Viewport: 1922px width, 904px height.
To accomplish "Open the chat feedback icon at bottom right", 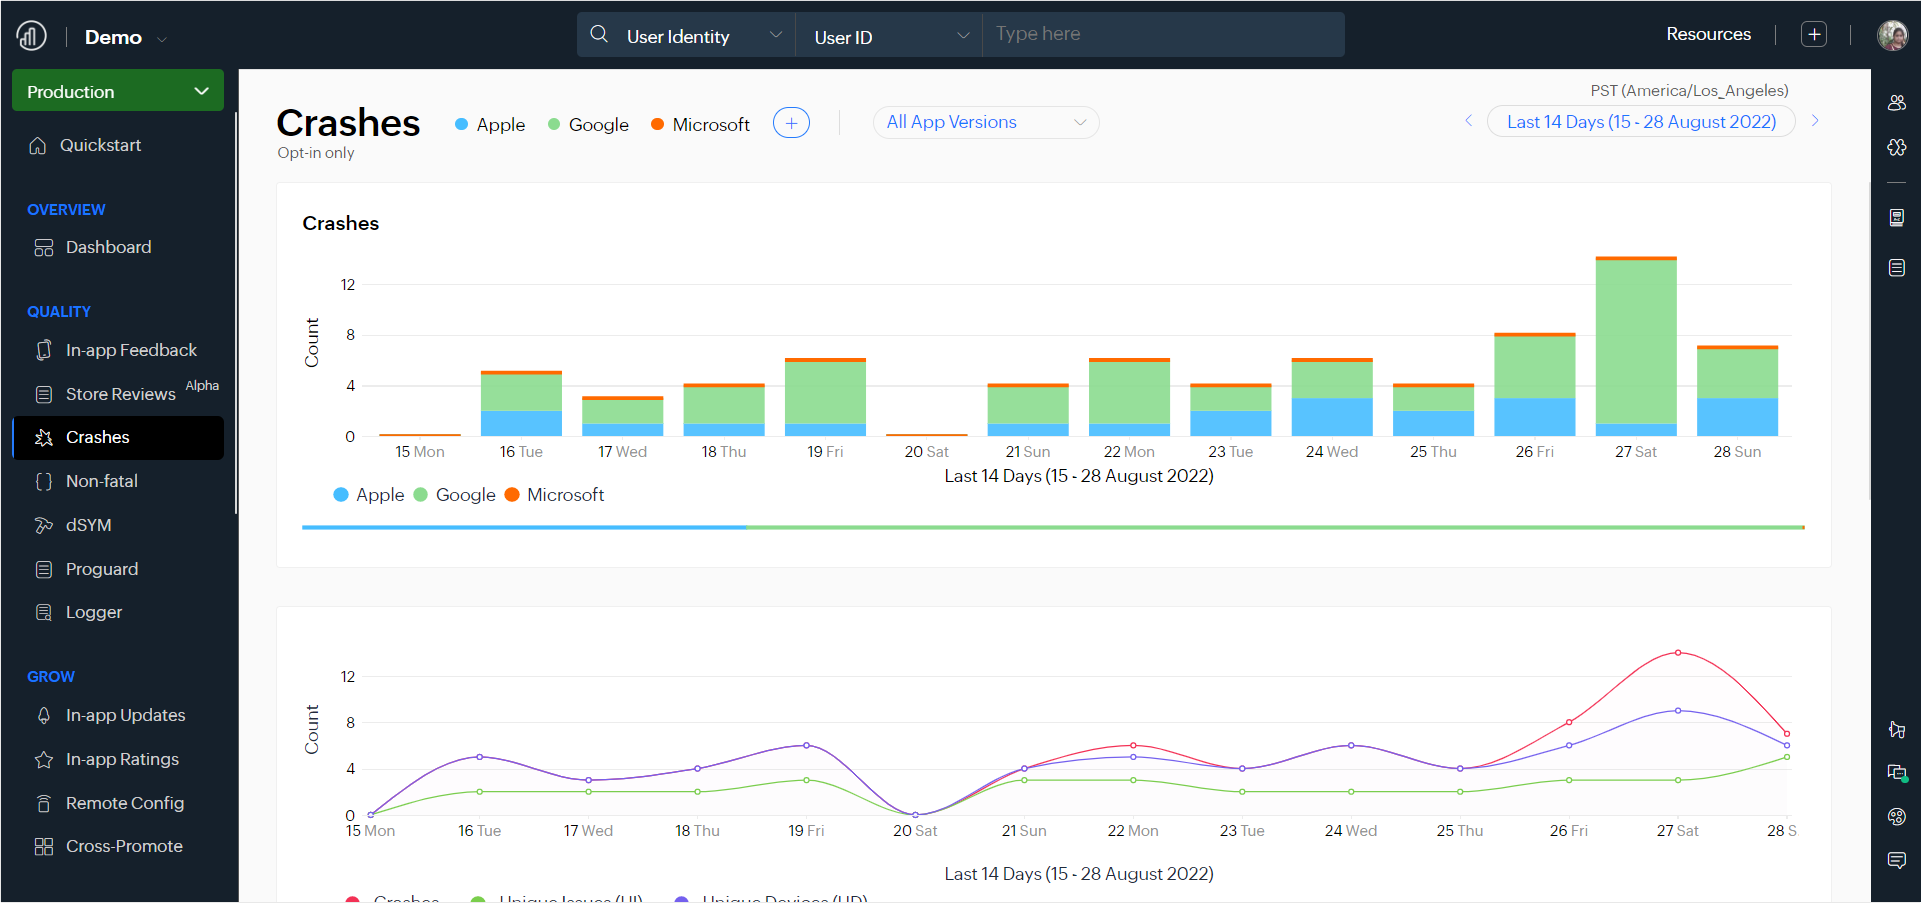I will click(1896, 860).
